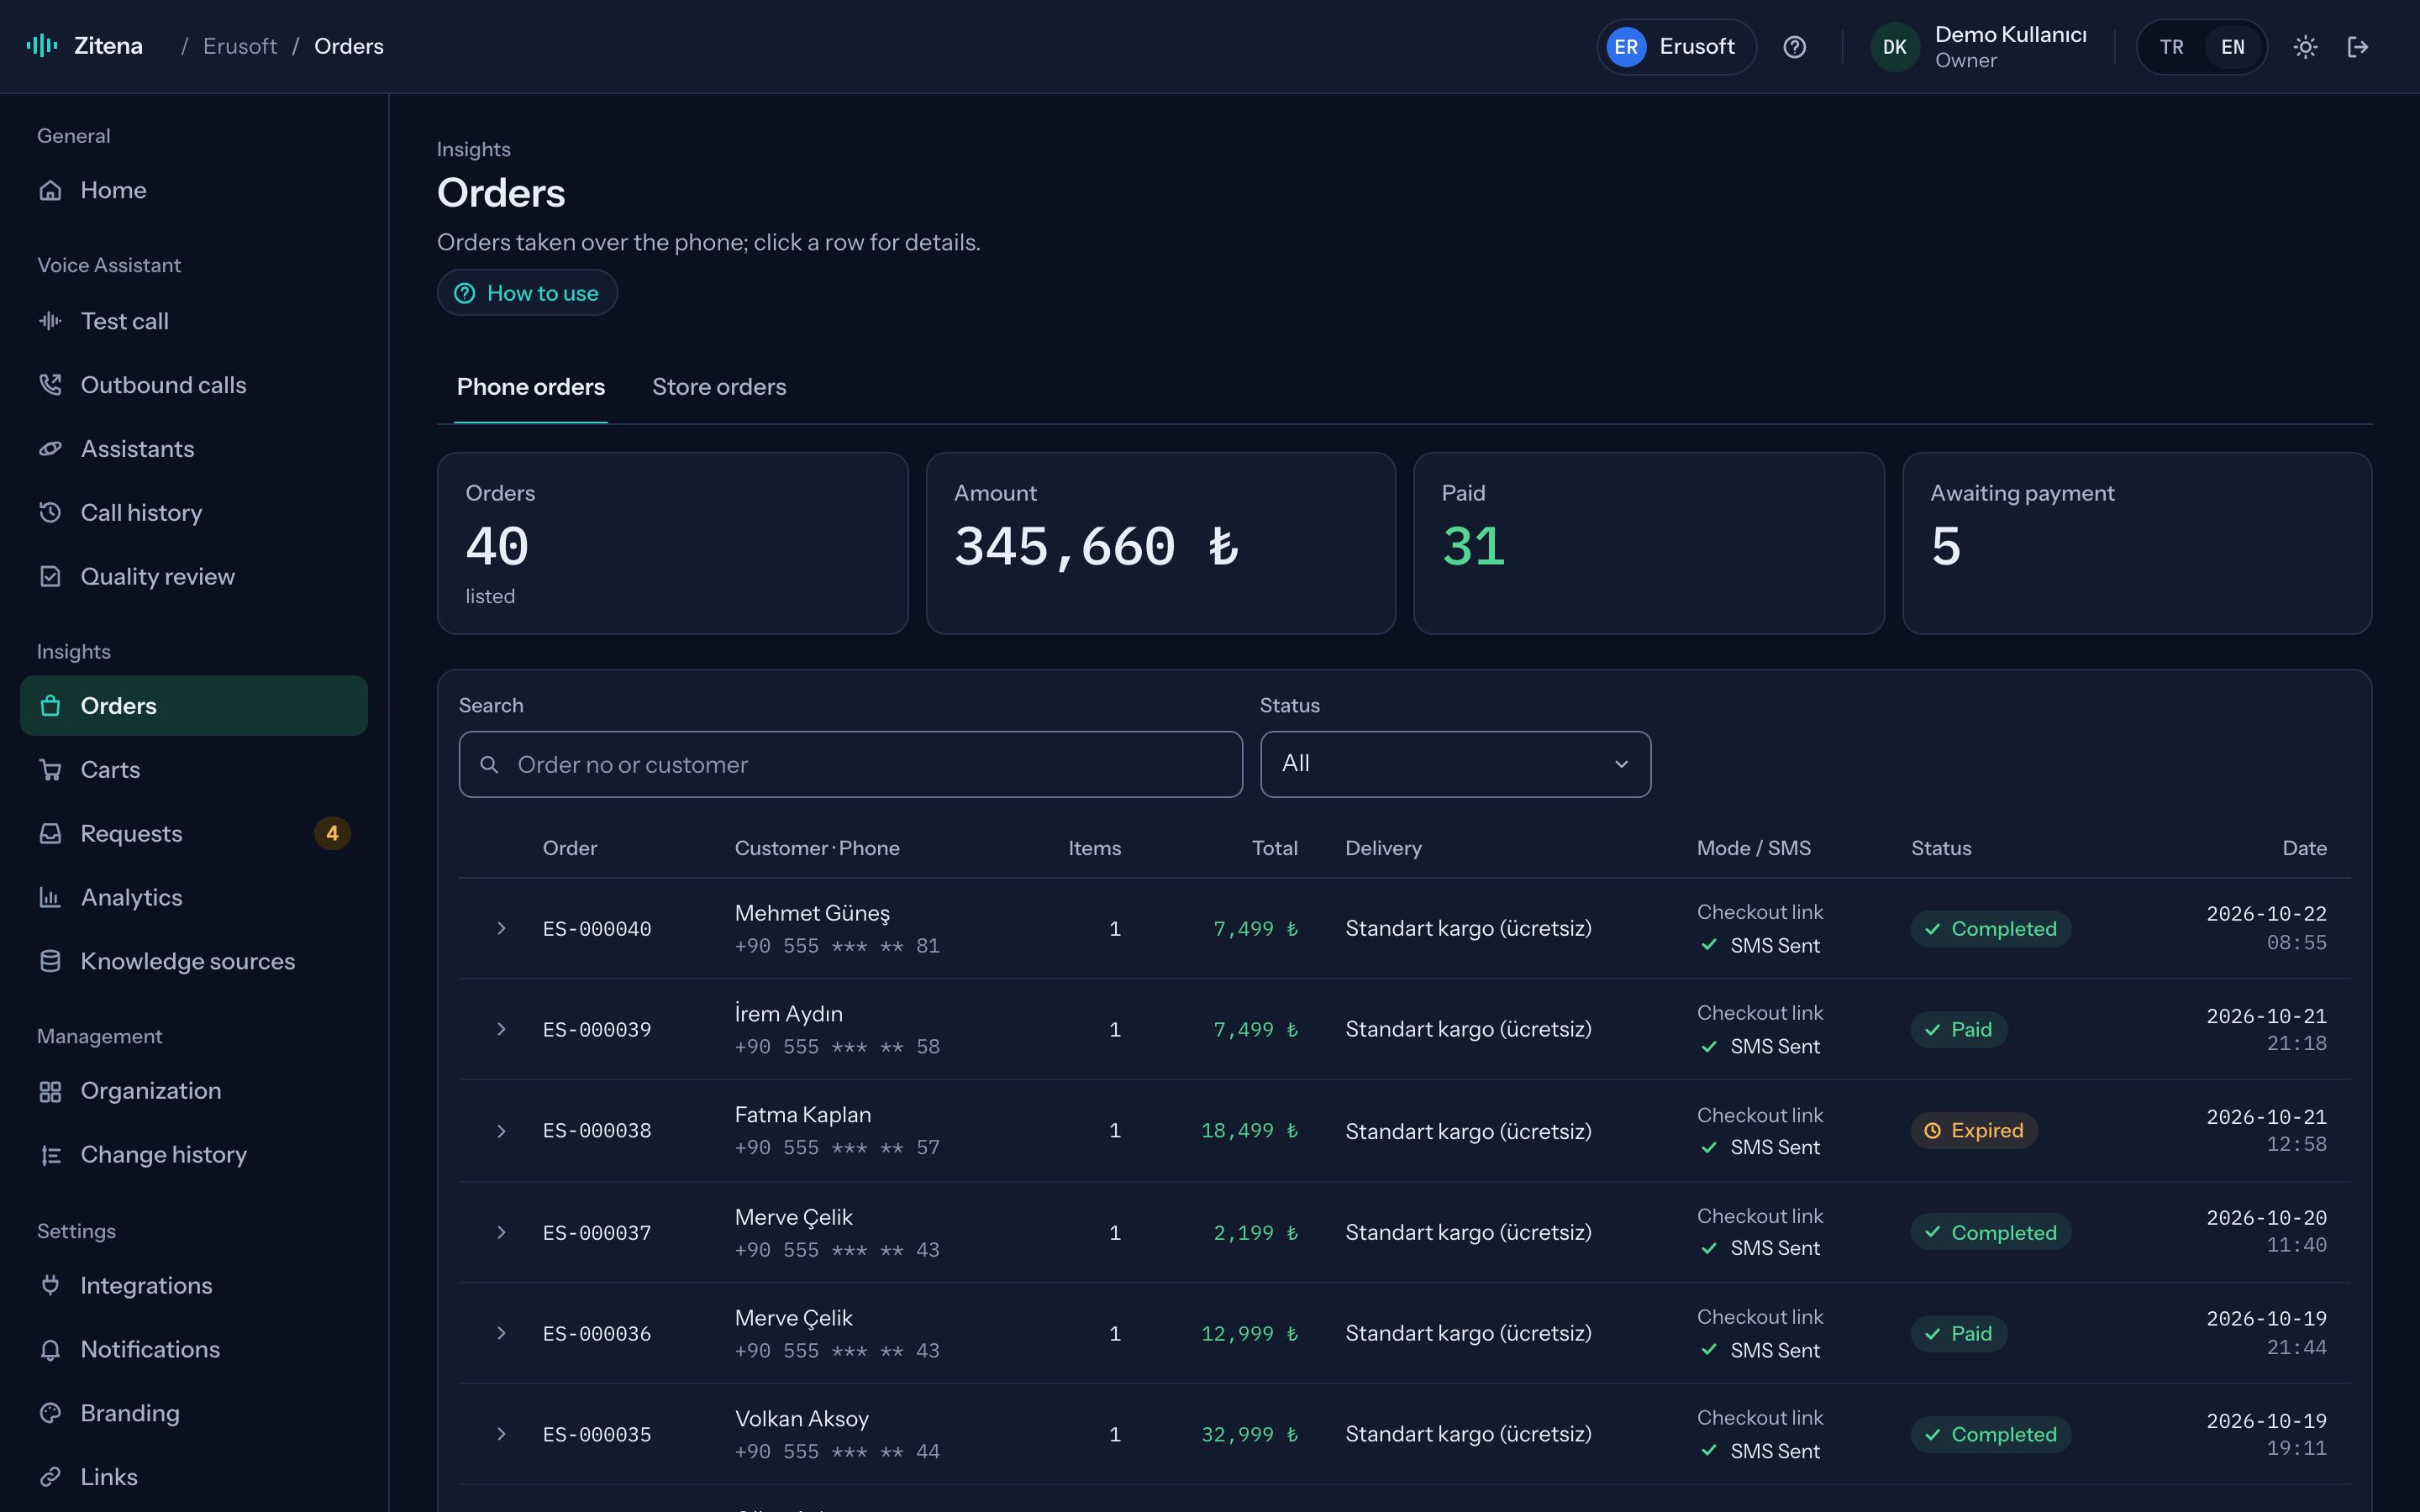Open the Erusoft organization switcher
The image size is (2420, 1512).
coord(1676,47)
